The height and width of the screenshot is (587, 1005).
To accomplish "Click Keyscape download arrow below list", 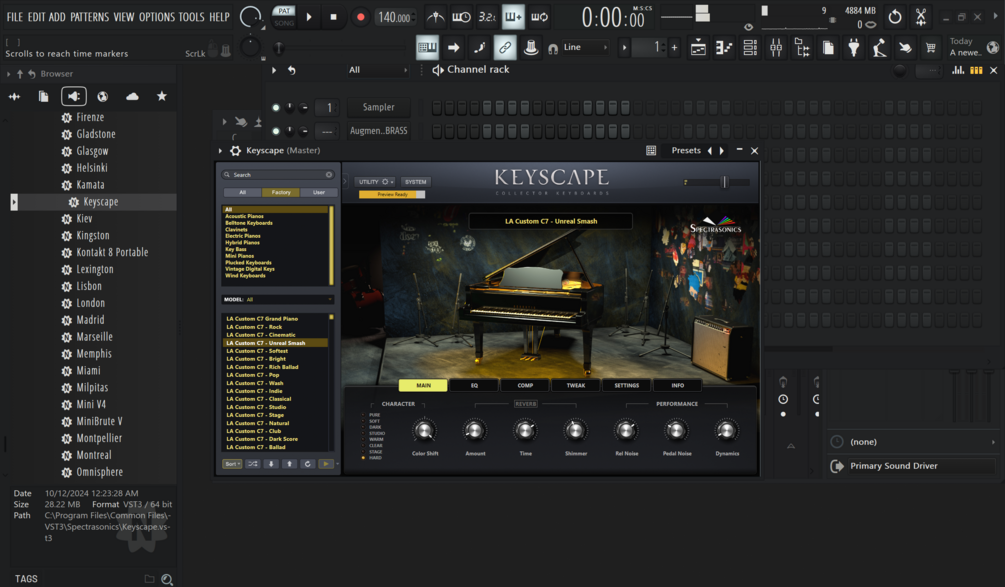I will tap(271, 464).
